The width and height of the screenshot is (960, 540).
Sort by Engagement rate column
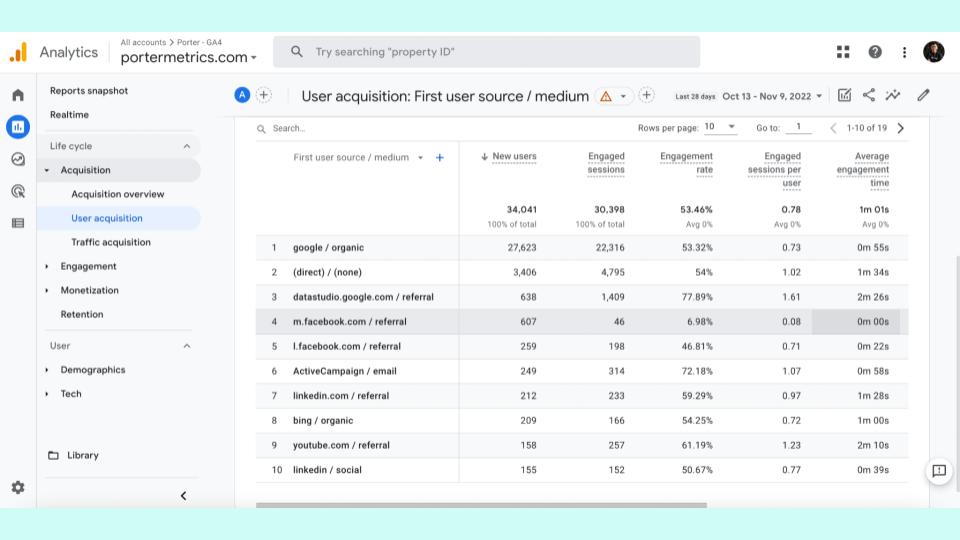coord(686,163)
